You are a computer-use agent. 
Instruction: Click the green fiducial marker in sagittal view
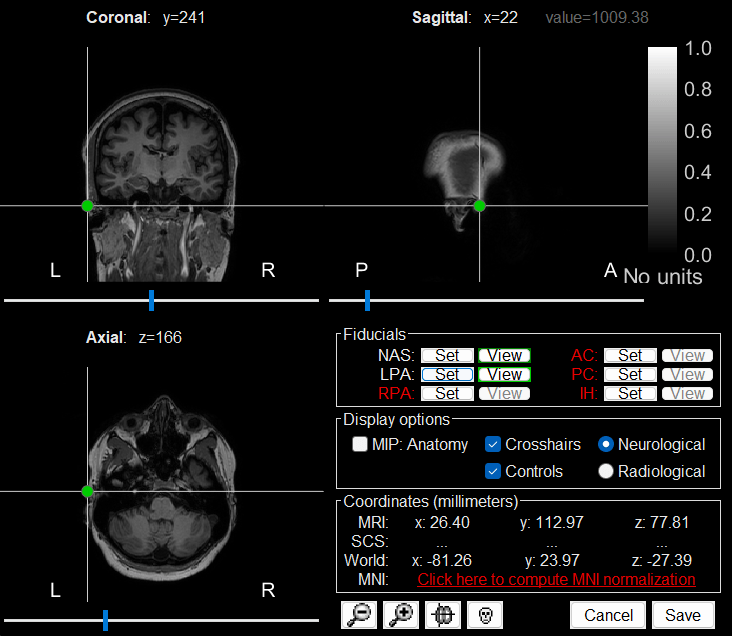(x=479, y=206)
